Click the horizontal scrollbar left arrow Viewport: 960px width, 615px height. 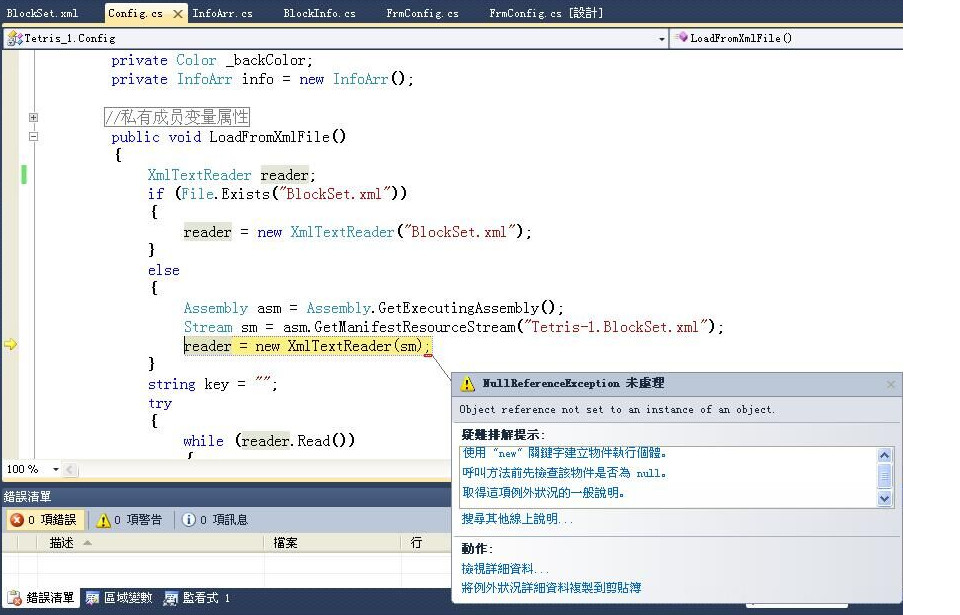(70, 470)
